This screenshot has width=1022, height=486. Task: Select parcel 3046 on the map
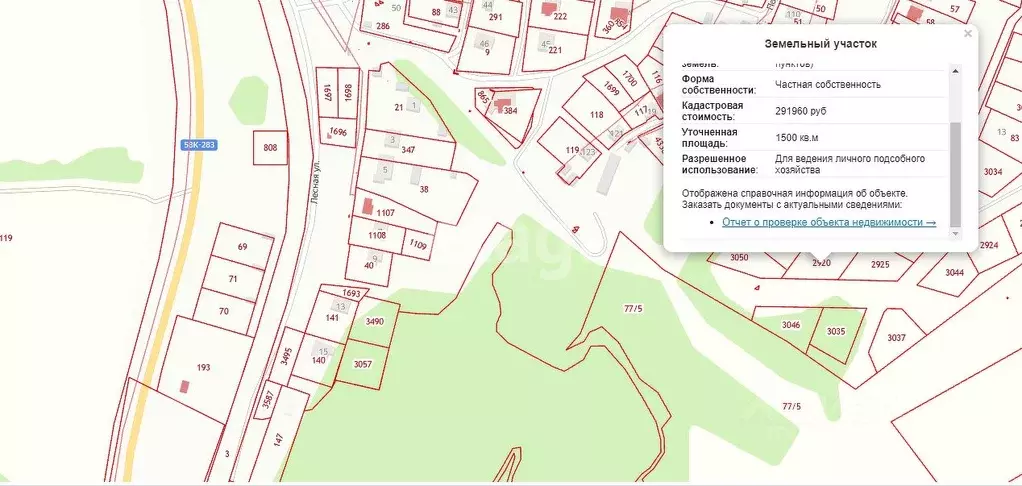click(x=790, y=327)
